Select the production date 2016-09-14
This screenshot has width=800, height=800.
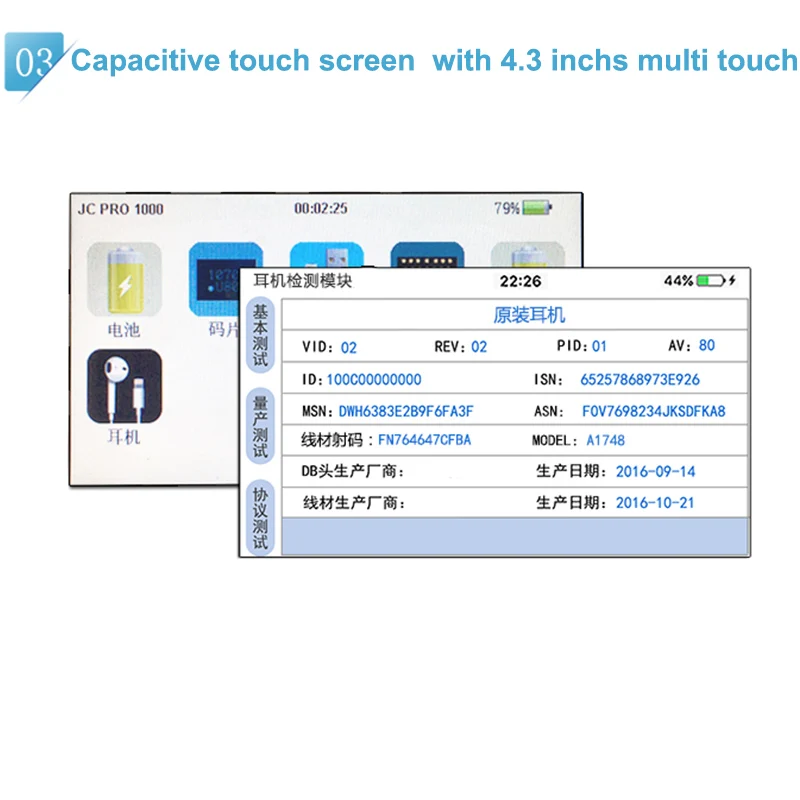click(656, 471)
